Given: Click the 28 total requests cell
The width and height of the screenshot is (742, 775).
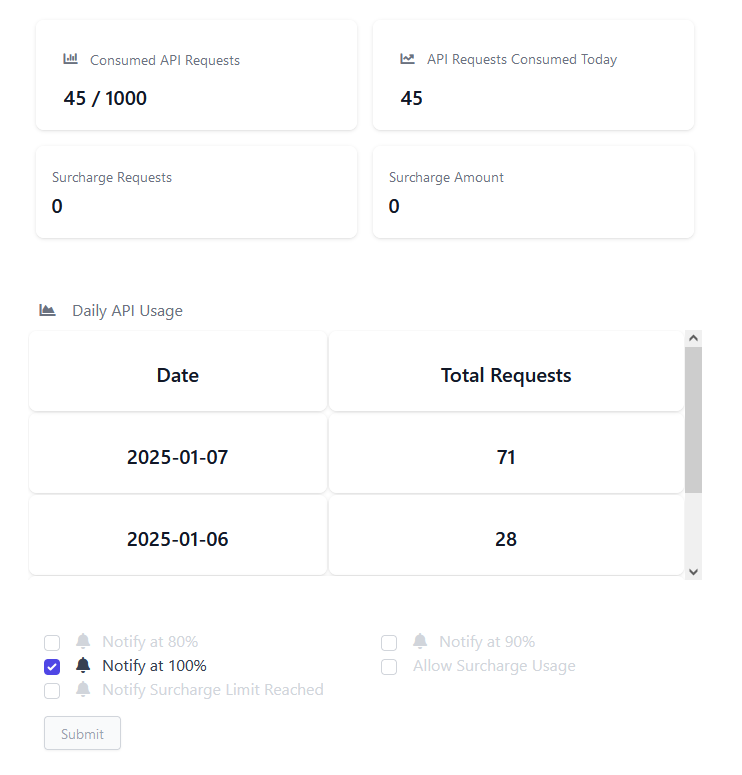Looking at the screenshot, I should [506, 535].
